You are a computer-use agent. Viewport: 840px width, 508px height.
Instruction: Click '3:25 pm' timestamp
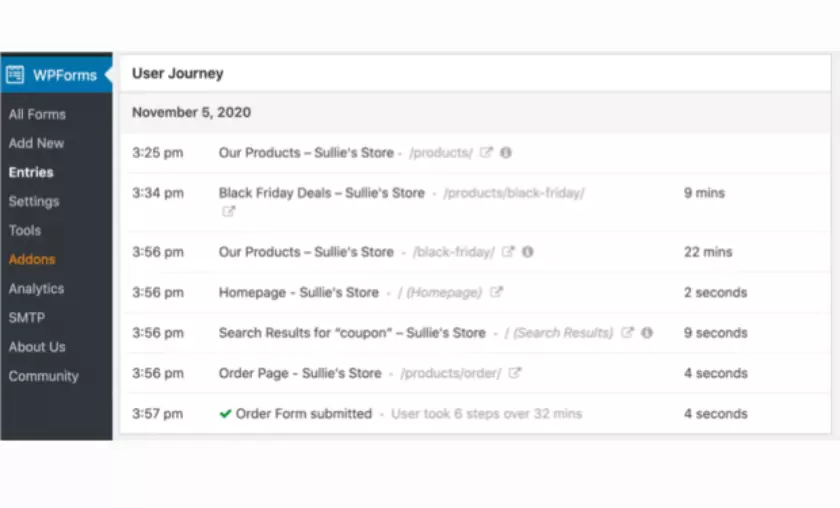pyautogui.click(x=158, y=153)
